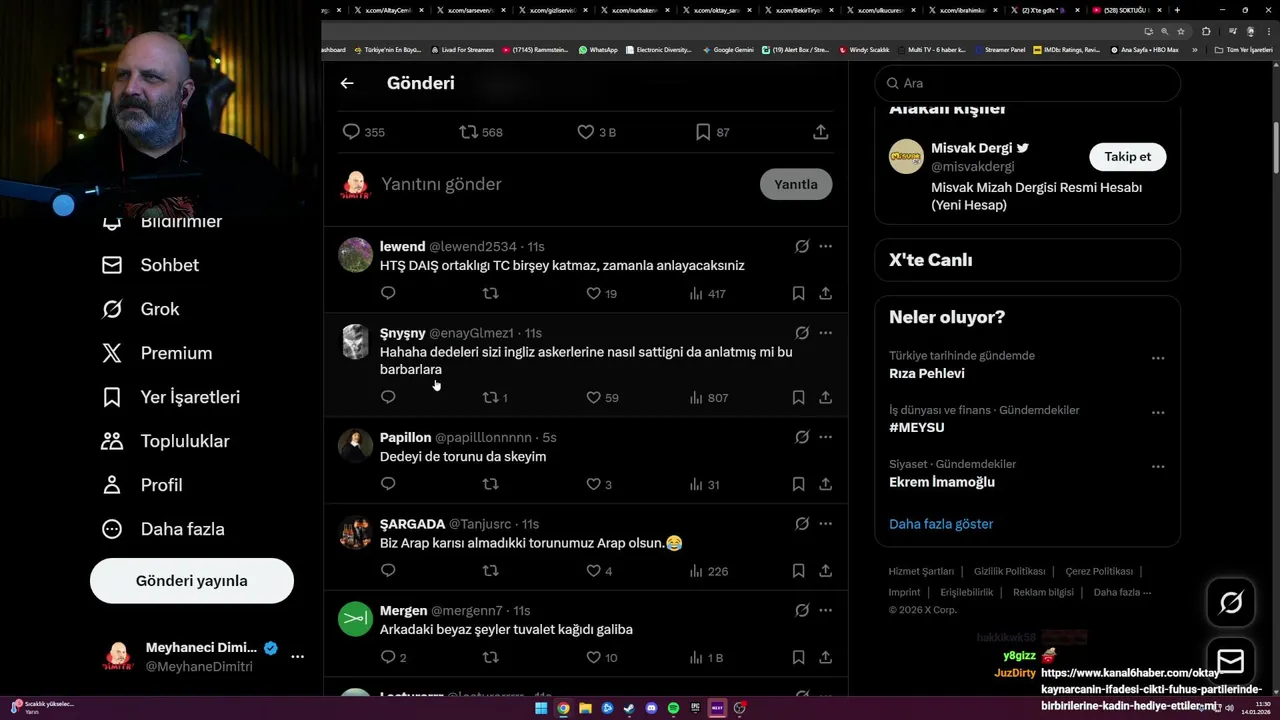Share the main post via upload icon
Screen dimensions: 1280x720
[820, 132]
